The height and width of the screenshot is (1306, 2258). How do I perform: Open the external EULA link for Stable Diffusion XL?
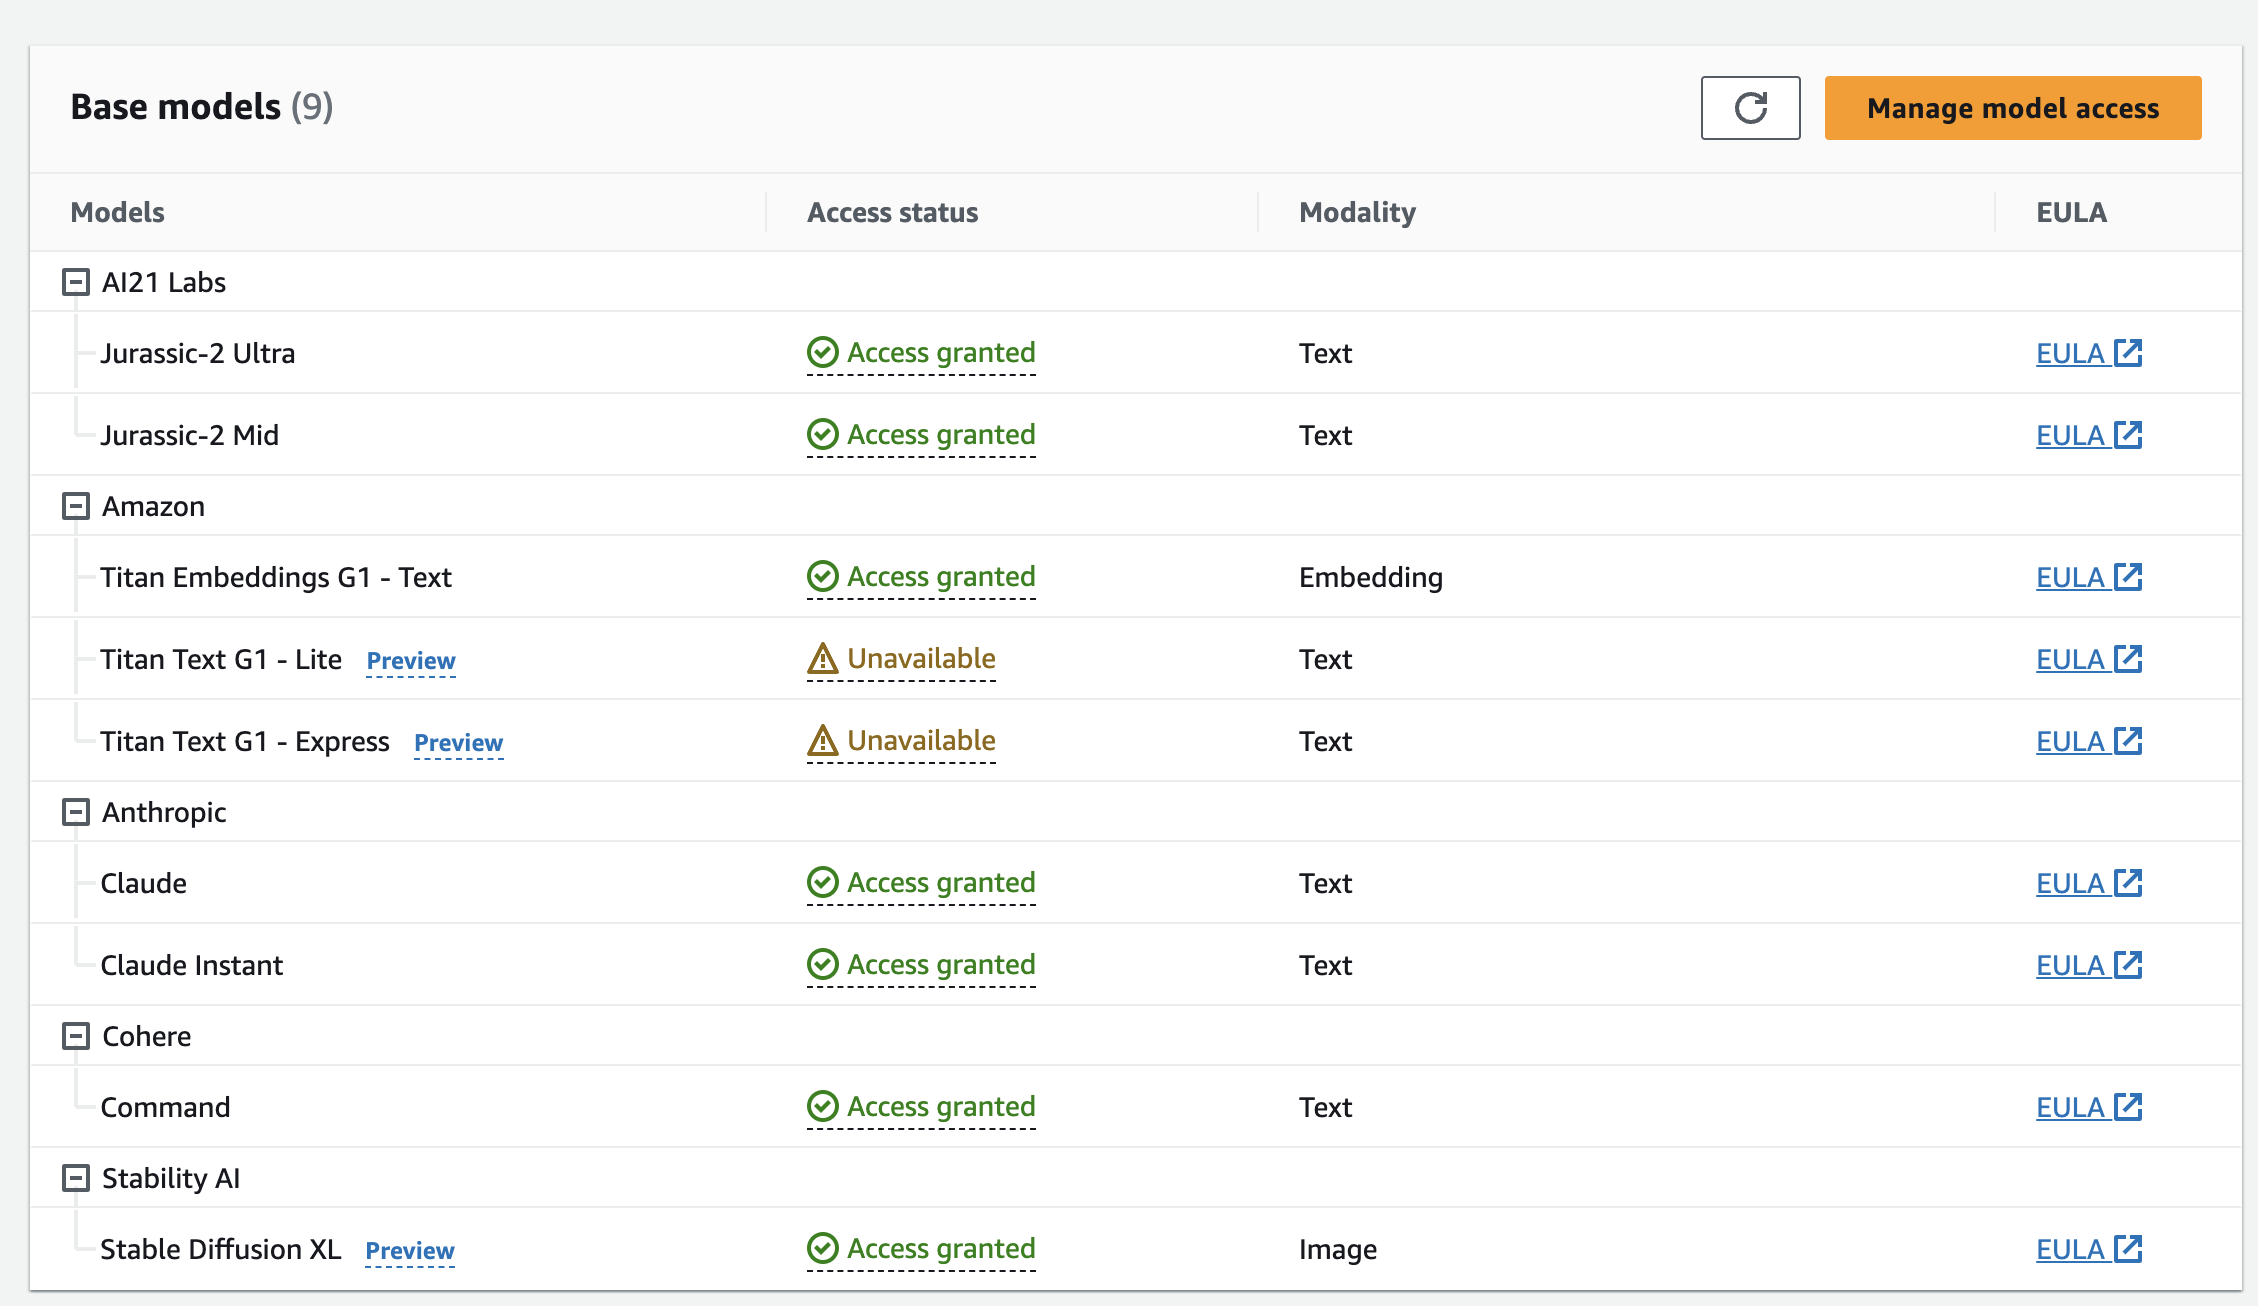tap(2128, 1249)
